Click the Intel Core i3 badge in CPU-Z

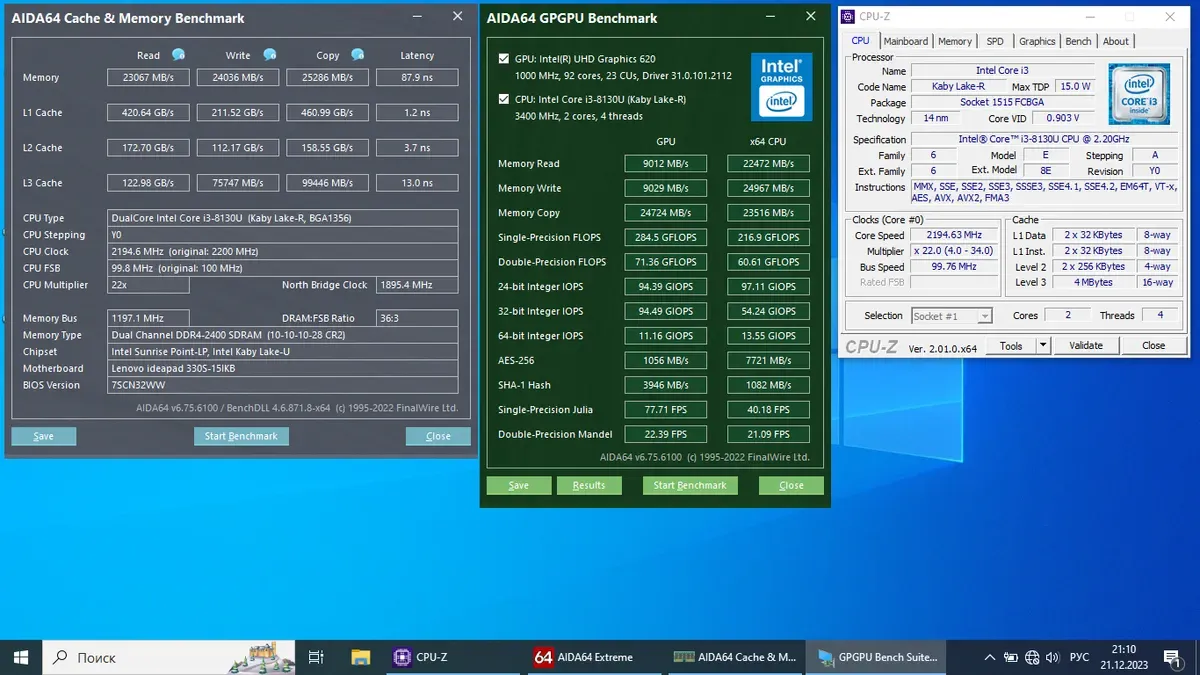[1139, 93]
